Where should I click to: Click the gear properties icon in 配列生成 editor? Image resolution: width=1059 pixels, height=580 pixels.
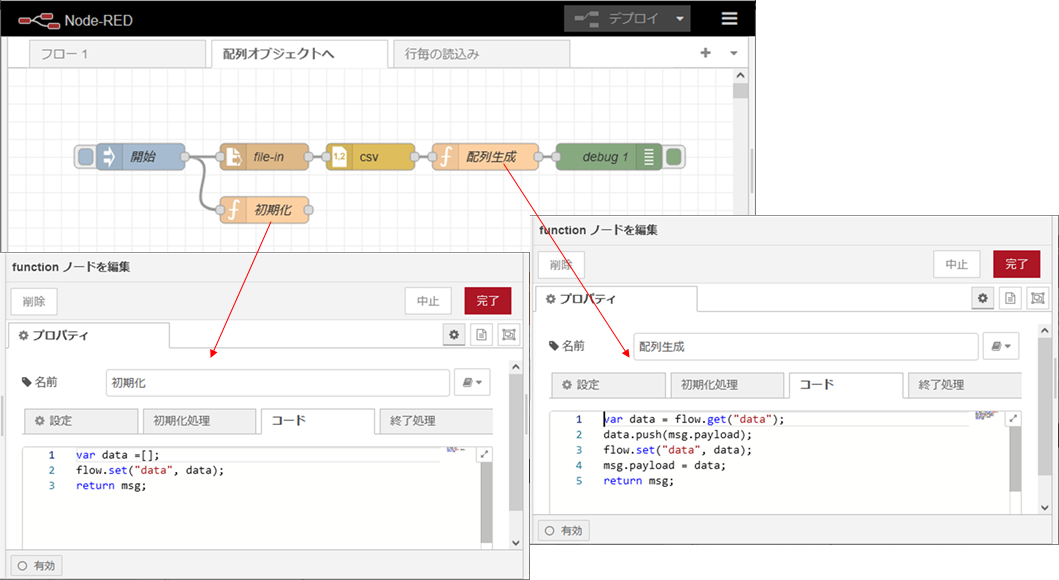click(x=983, y=298)
